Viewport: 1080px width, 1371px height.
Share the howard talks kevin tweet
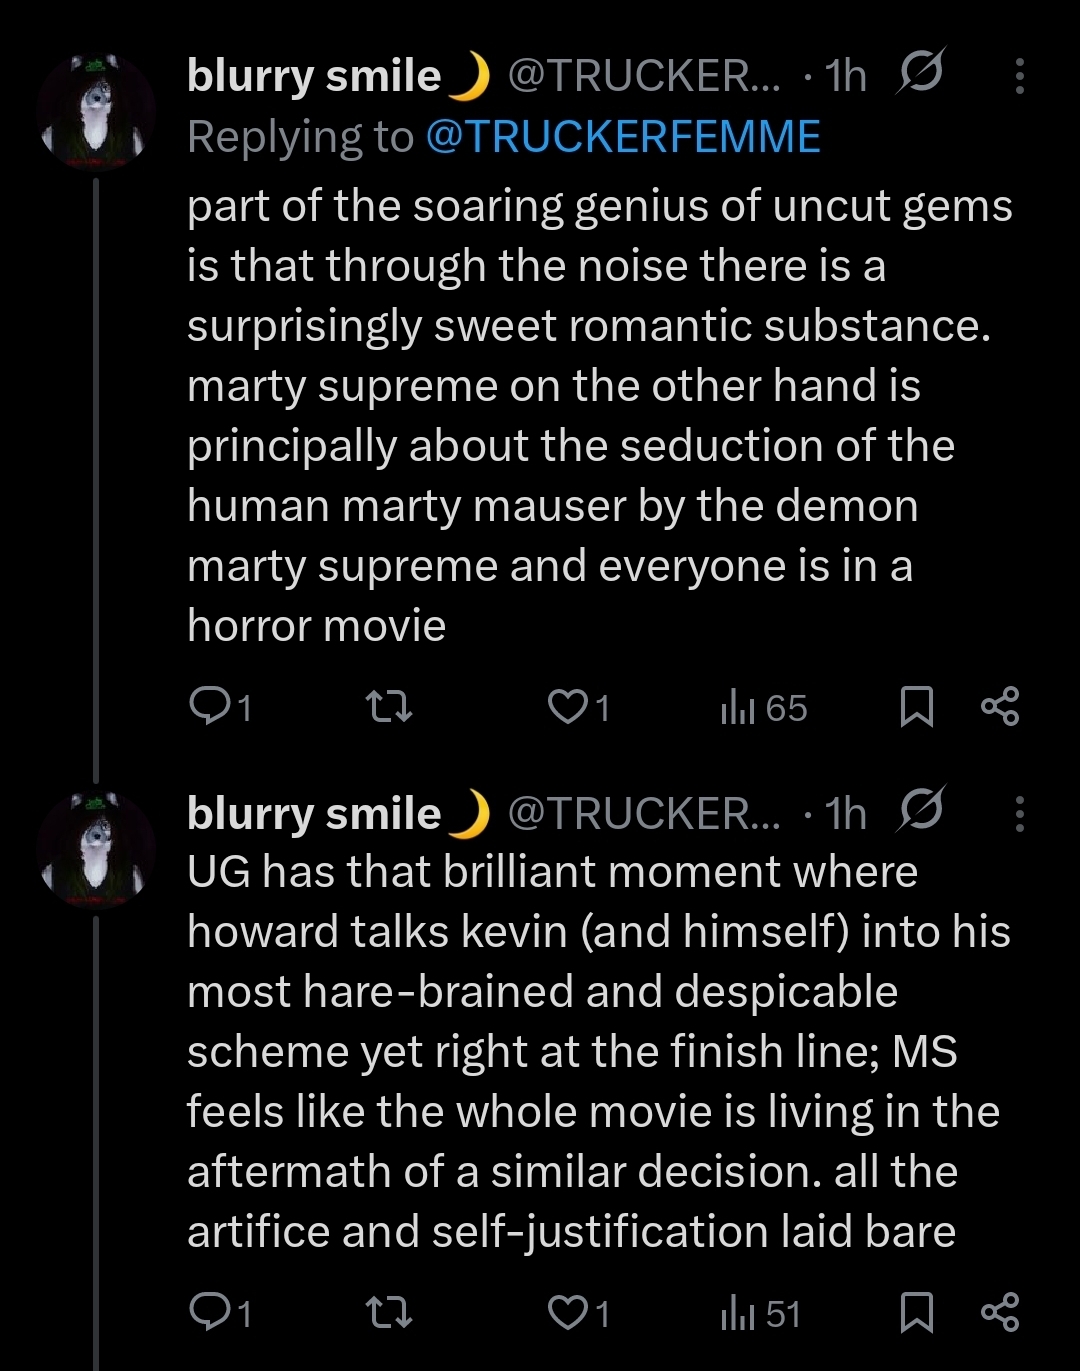[x=1000, y=1313]
